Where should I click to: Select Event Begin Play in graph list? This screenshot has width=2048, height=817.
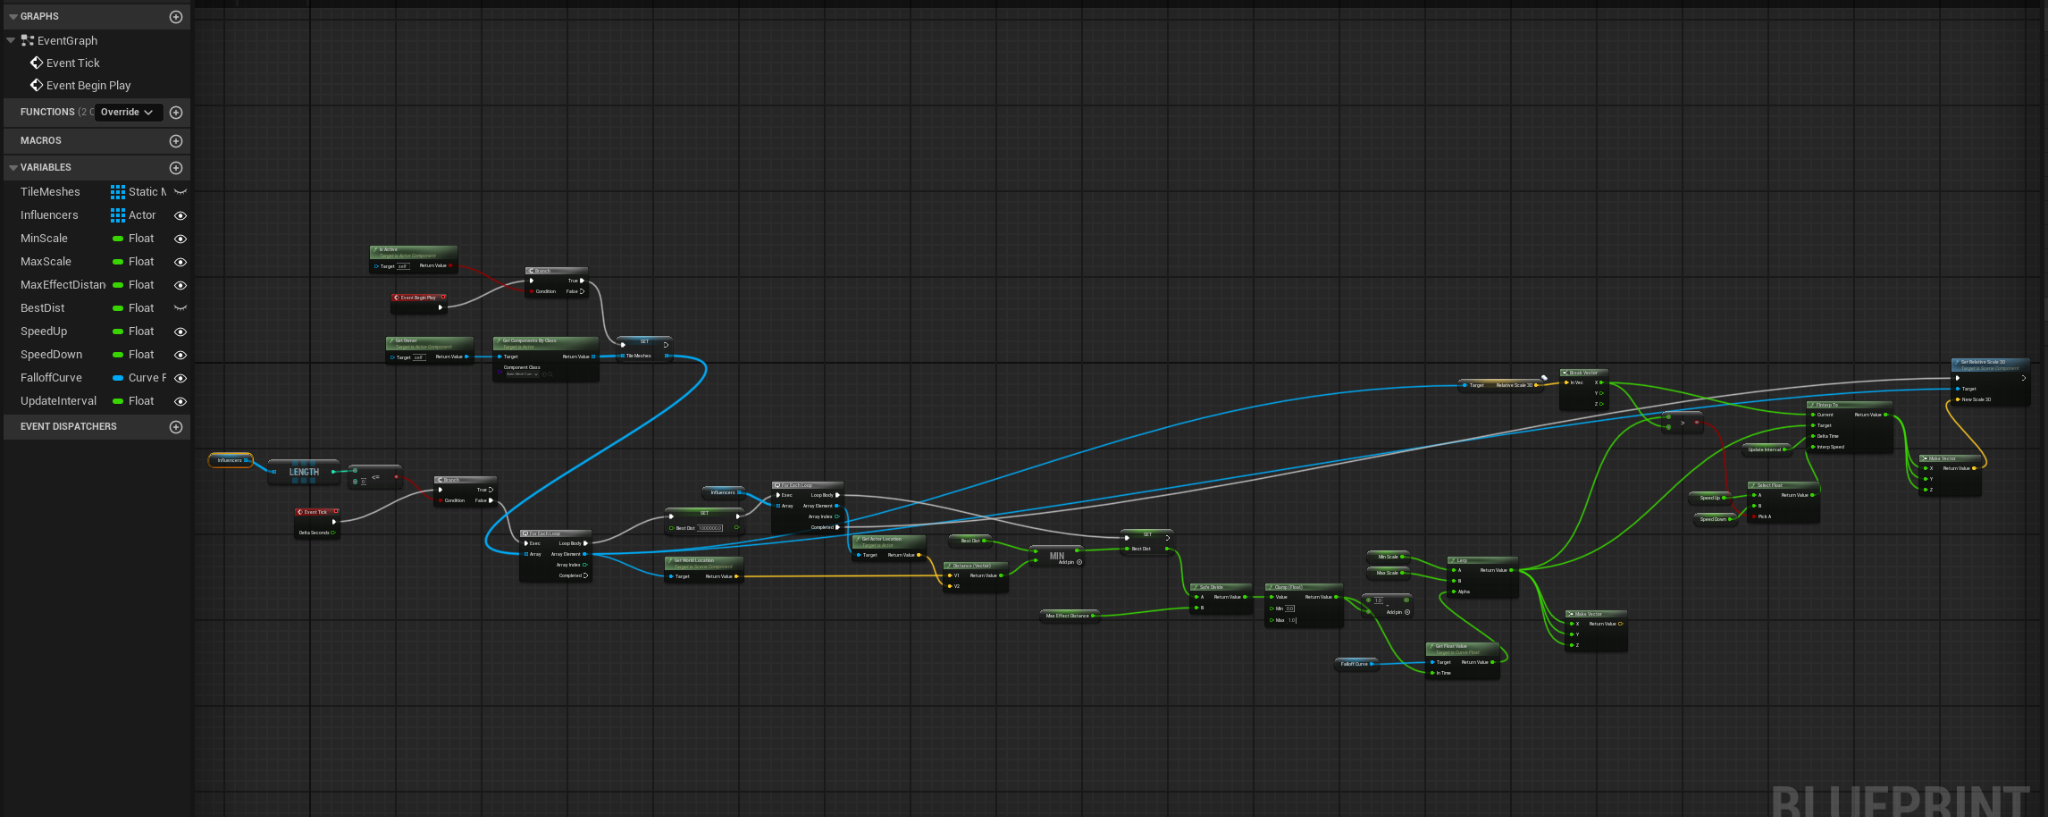point(88,86)
